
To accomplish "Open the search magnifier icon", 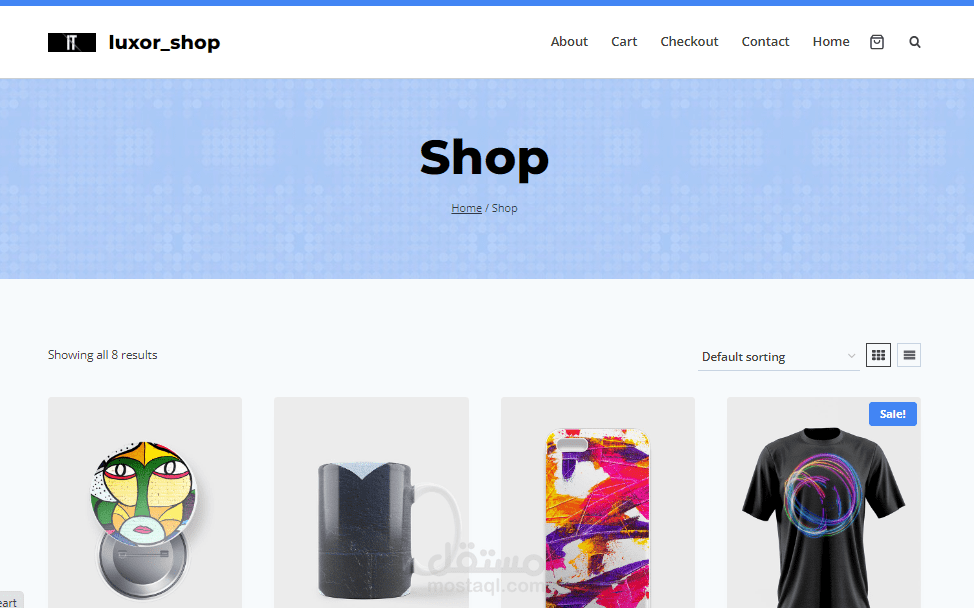I will click(x=914, y=42).
